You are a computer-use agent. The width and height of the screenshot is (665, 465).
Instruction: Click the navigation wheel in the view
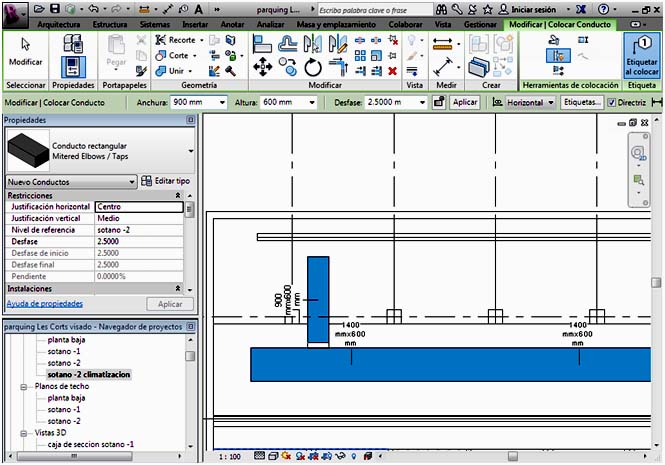tap(638, 153)
